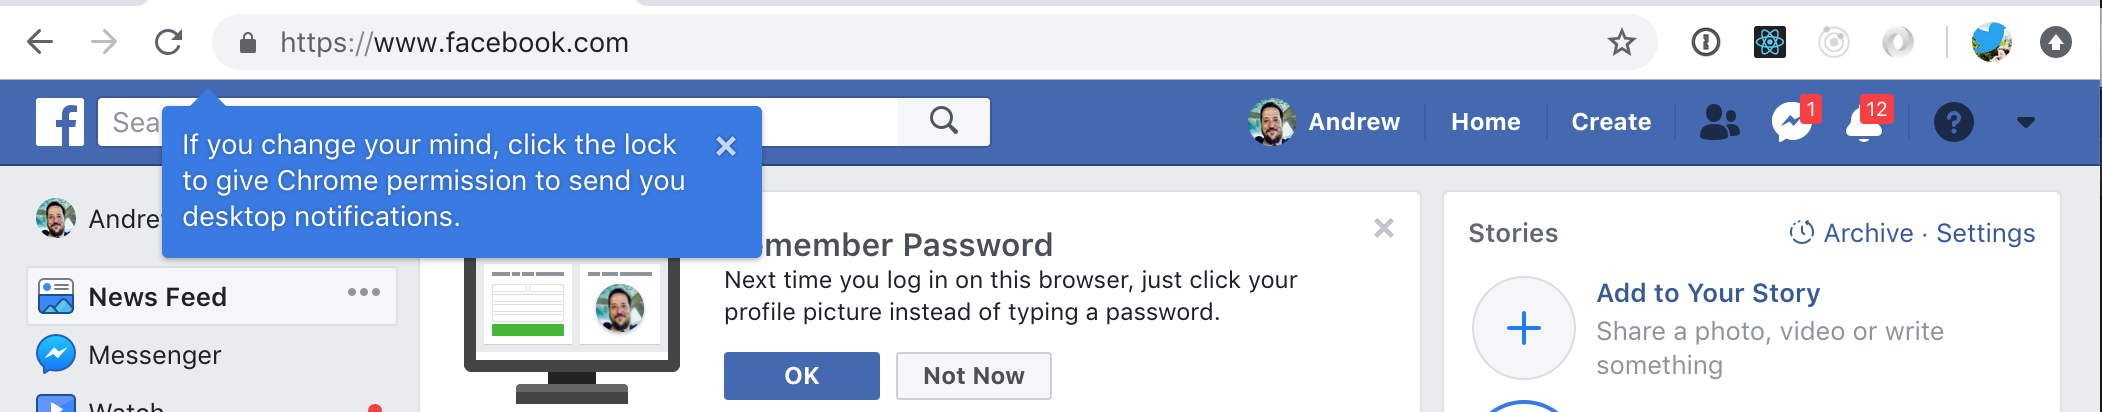The width and height of the screenshot is (2102, 412).
Task: Open the Create menu
Action: [1611, 122]
